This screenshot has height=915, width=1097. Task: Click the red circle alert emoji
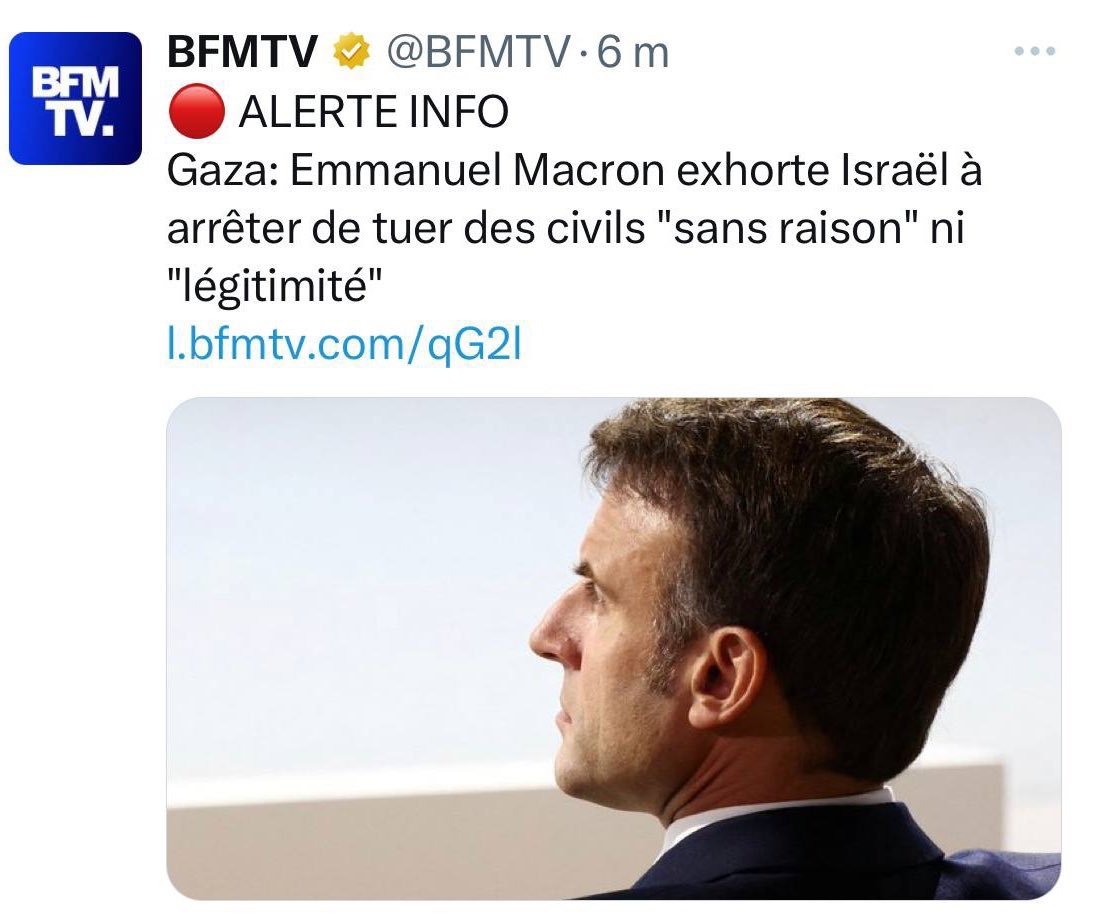pos(193,113)
